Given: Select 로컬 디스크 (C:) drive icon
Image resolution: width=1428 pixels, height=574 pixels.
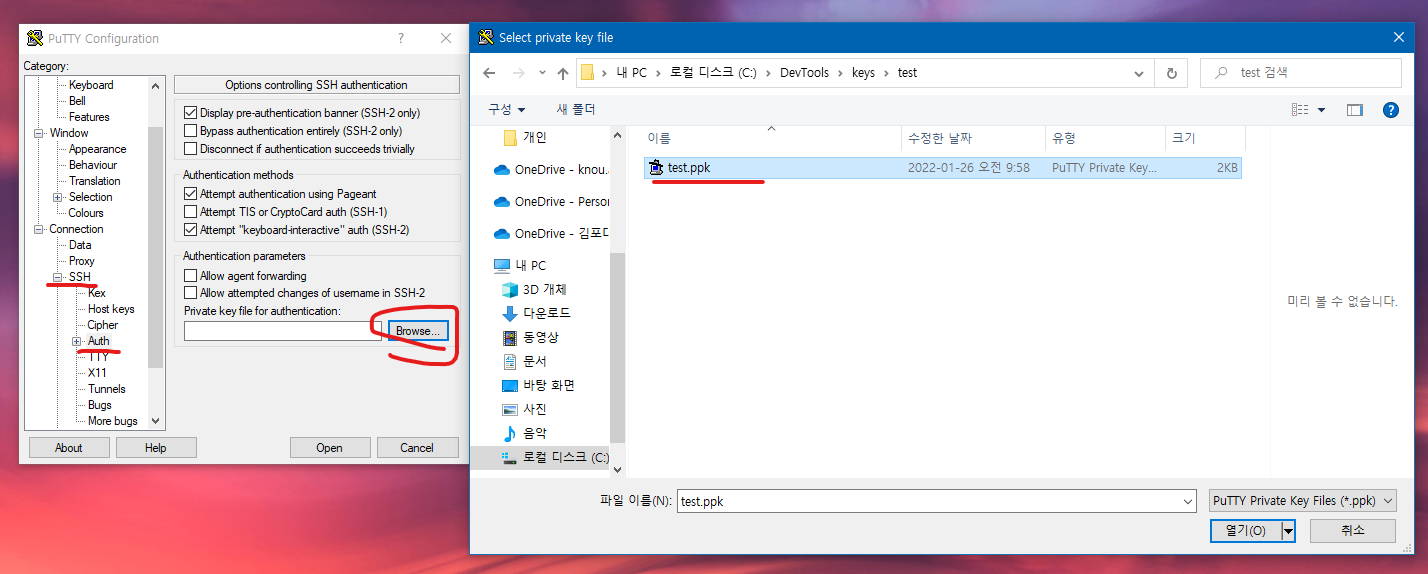Looking at the screenshot, I should [x=509, y=458].
